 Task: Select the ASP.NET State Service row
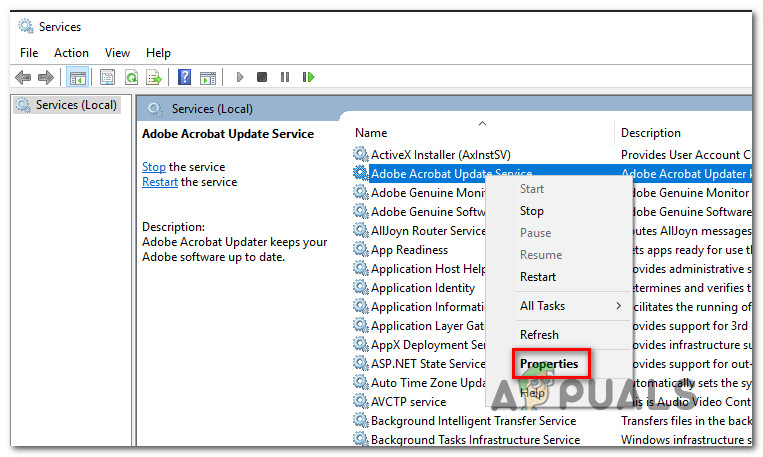coord(428,364)
